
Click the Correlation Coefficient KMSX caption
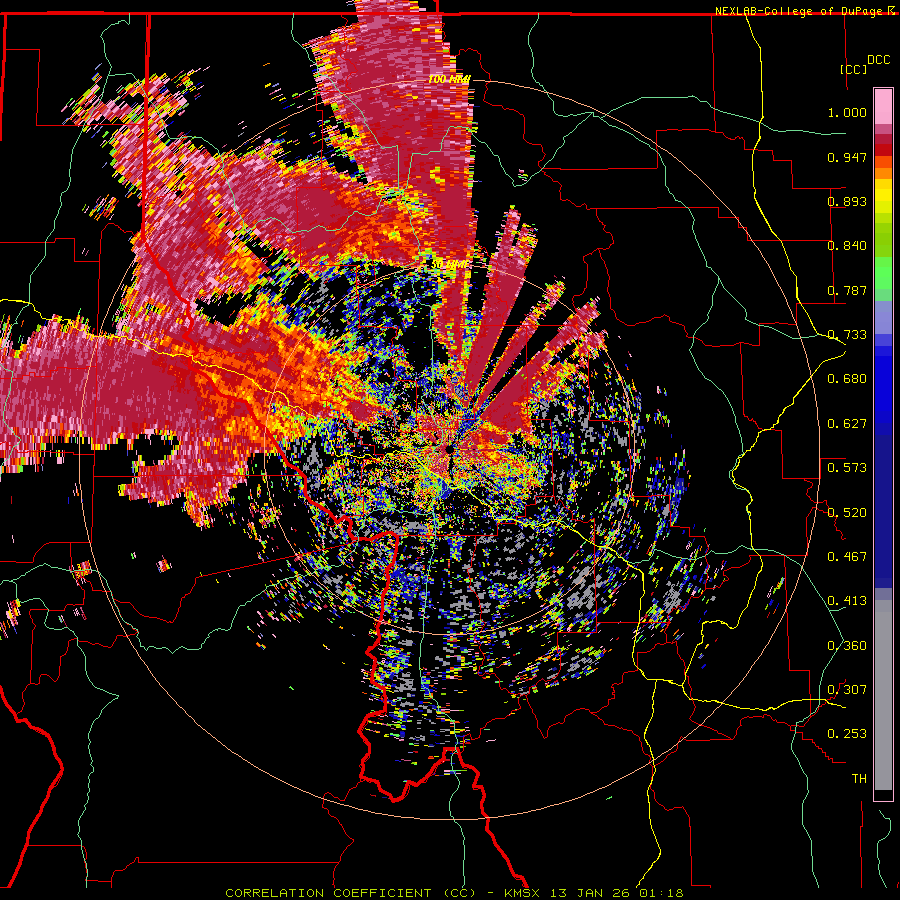pos(454,893)
